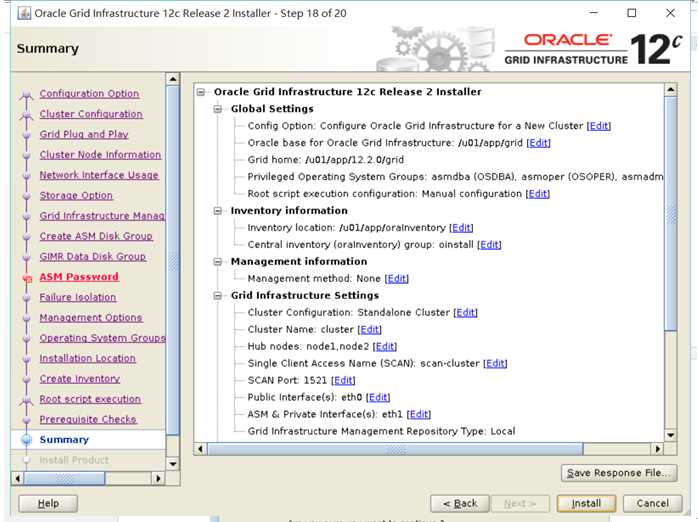Open the Grid Plug and Play step
The image size is (698, 522).
(x=84, y=134)
